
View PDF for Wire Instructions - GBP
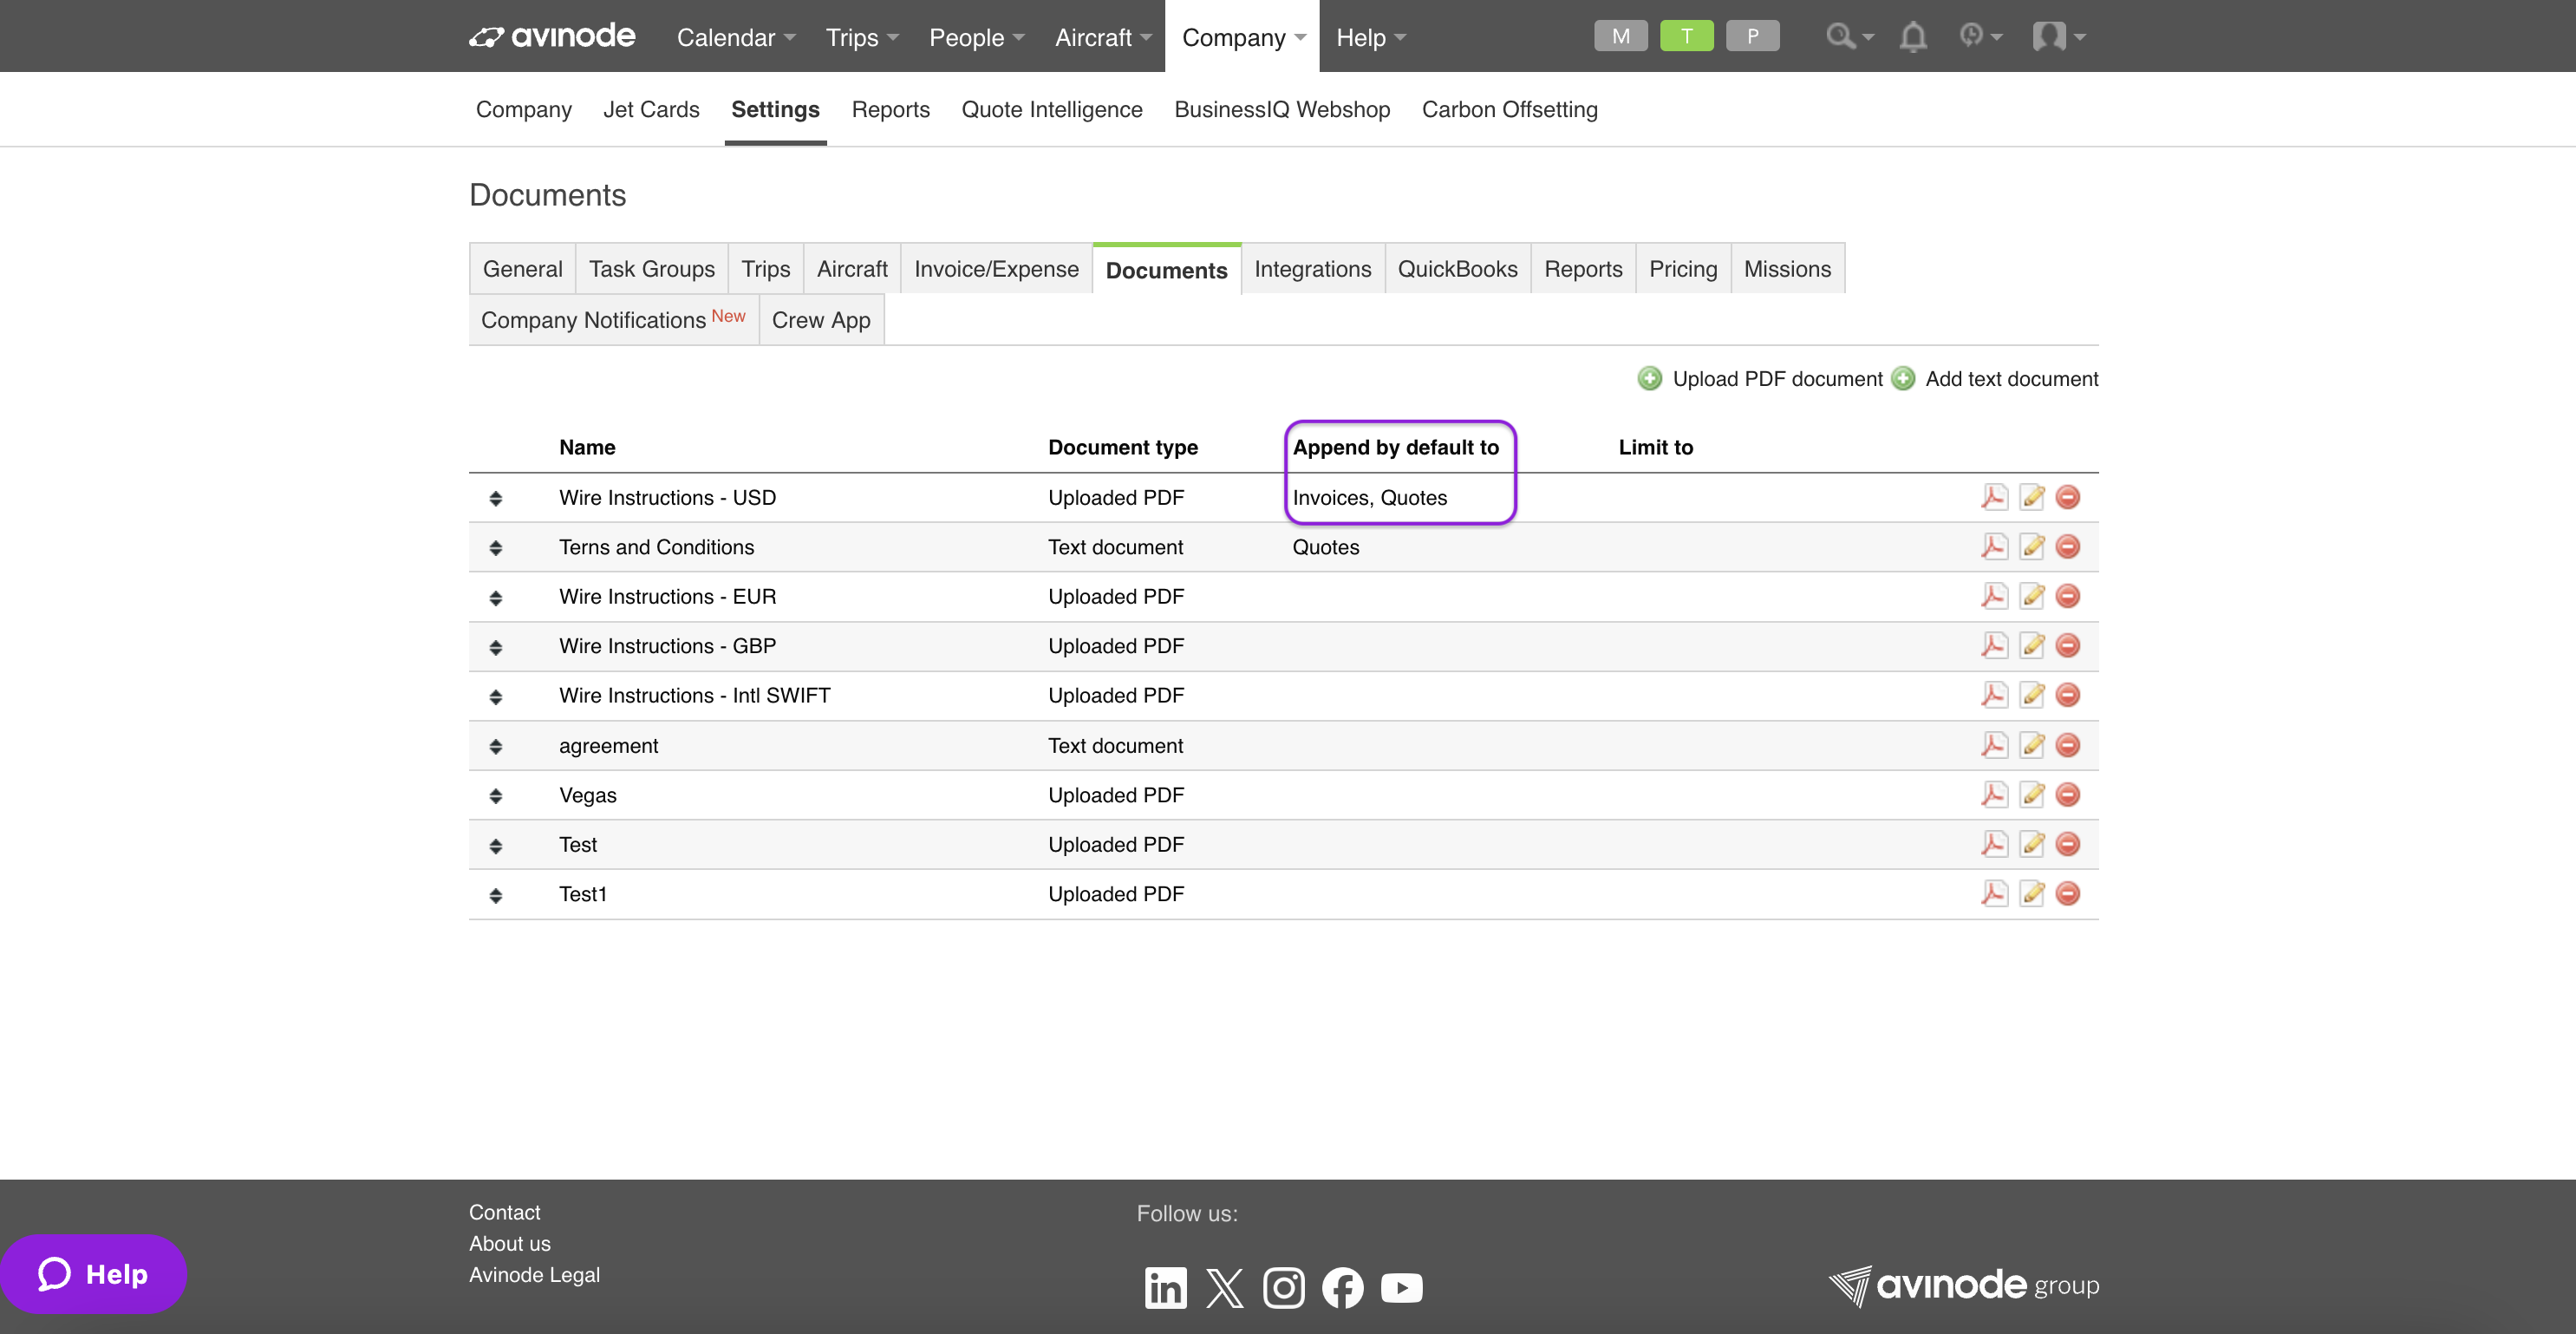tap(1994, 645)
